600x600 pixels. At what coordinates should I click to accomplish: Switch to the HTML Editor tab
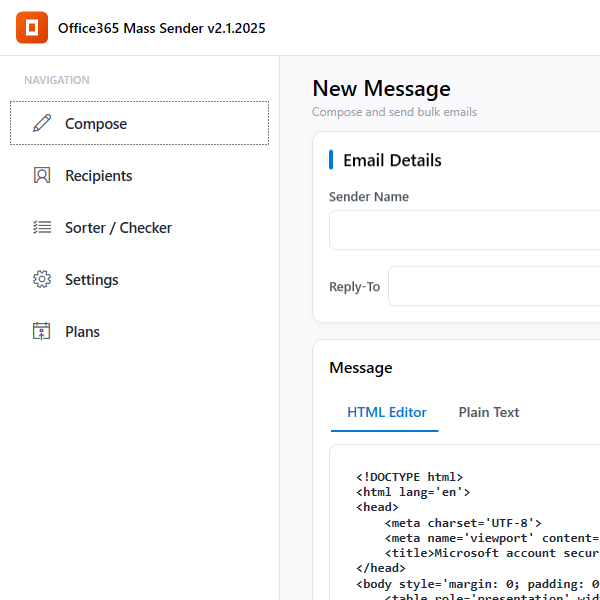pos(386,412)
